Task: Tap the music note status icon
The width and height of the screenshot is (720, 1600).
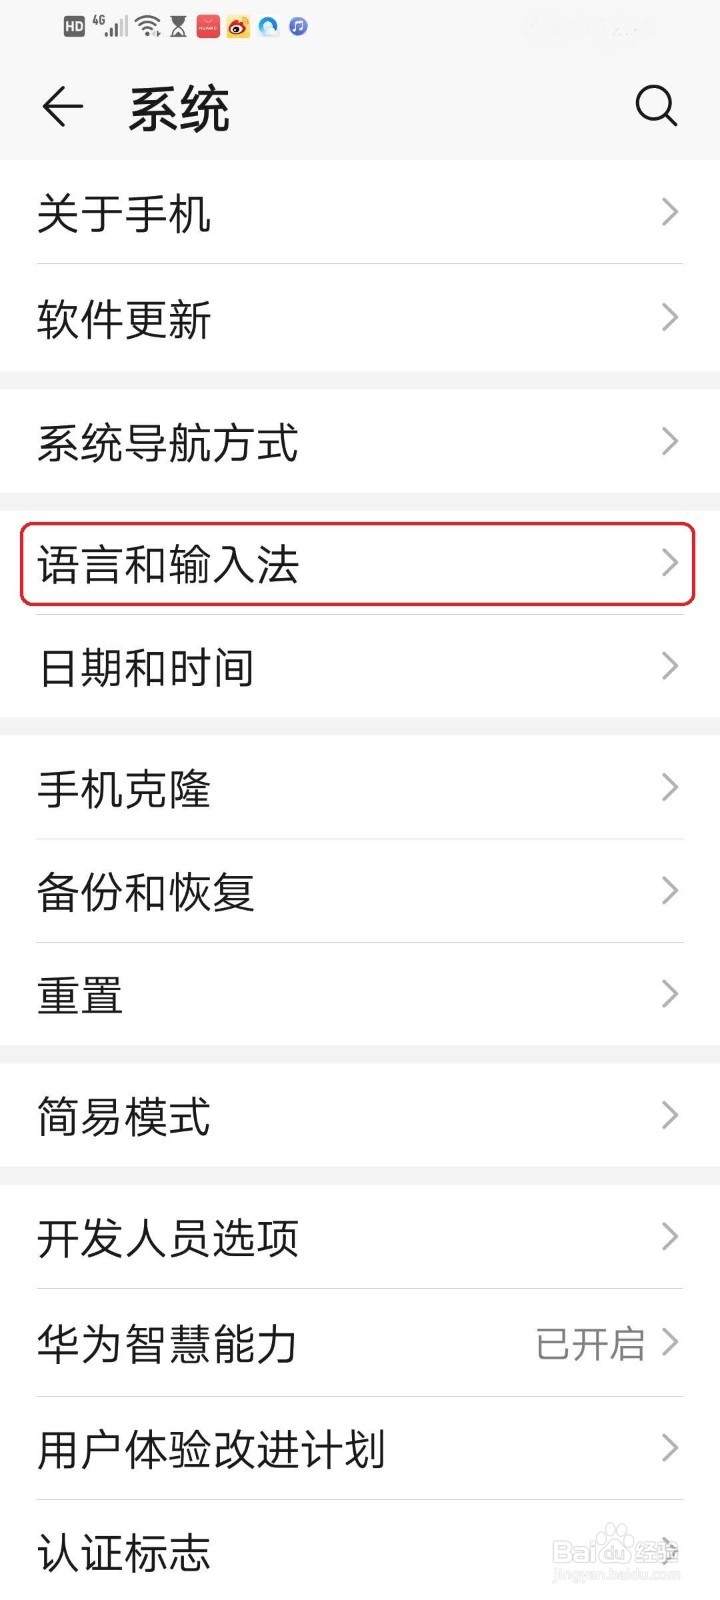Action: click(298, 27)
